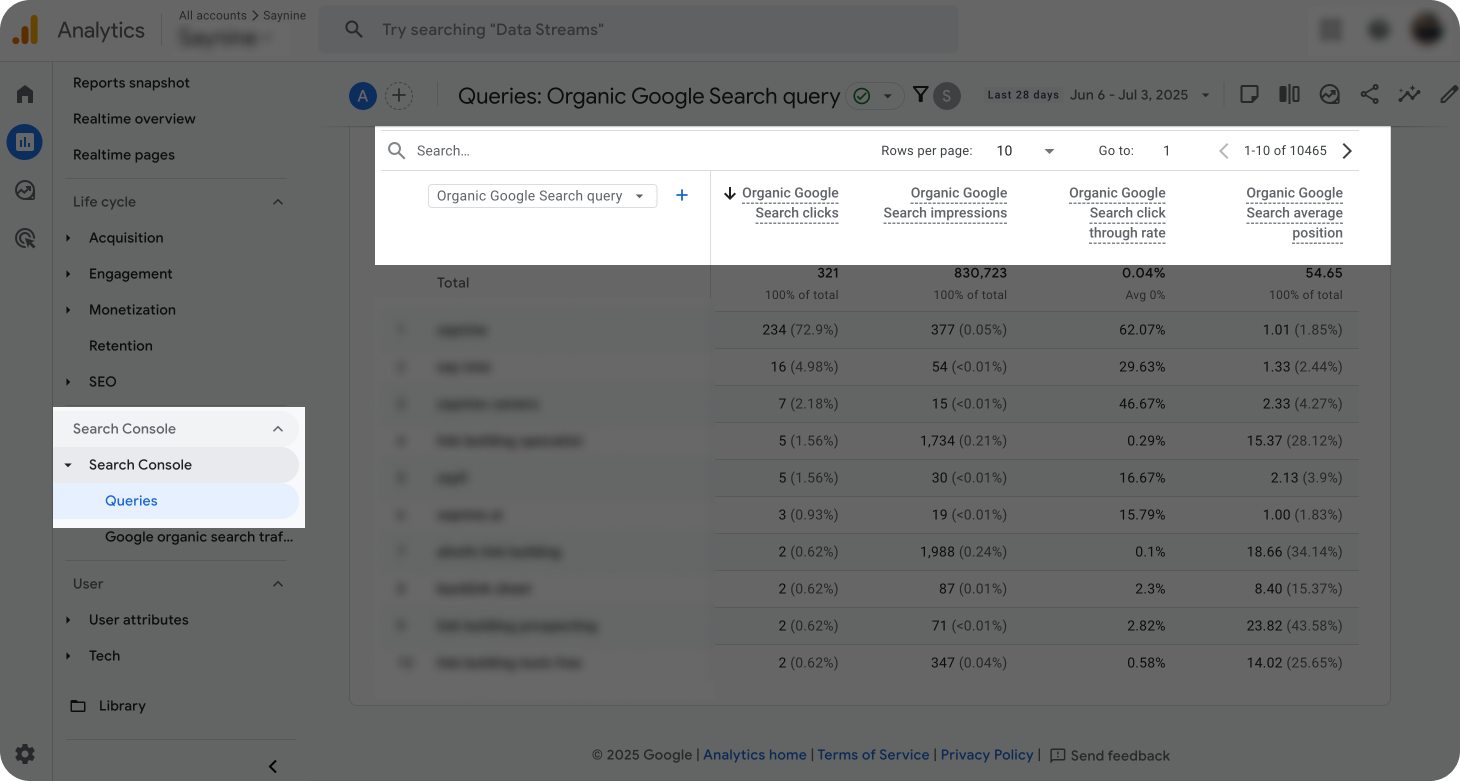Screen dimensions: 1460x781
Task: Collapse the Life cycle section
Action: [x=278, y=202]
